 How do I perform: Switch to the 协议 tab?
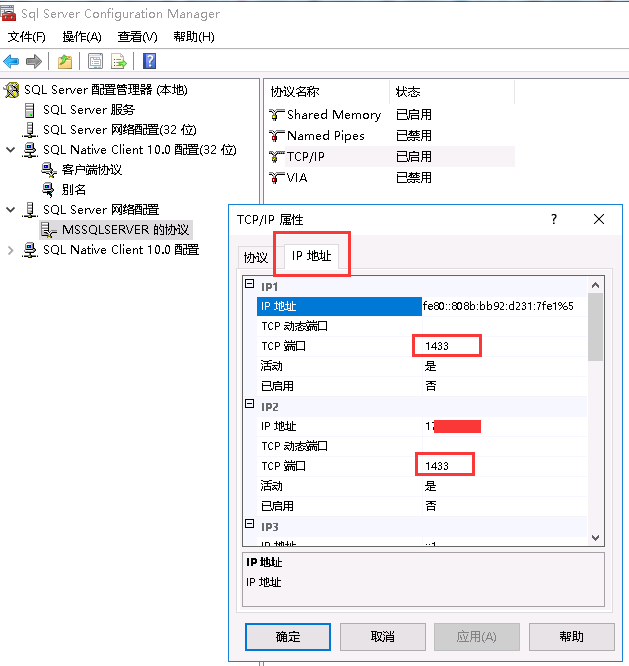tap(256, 257)
